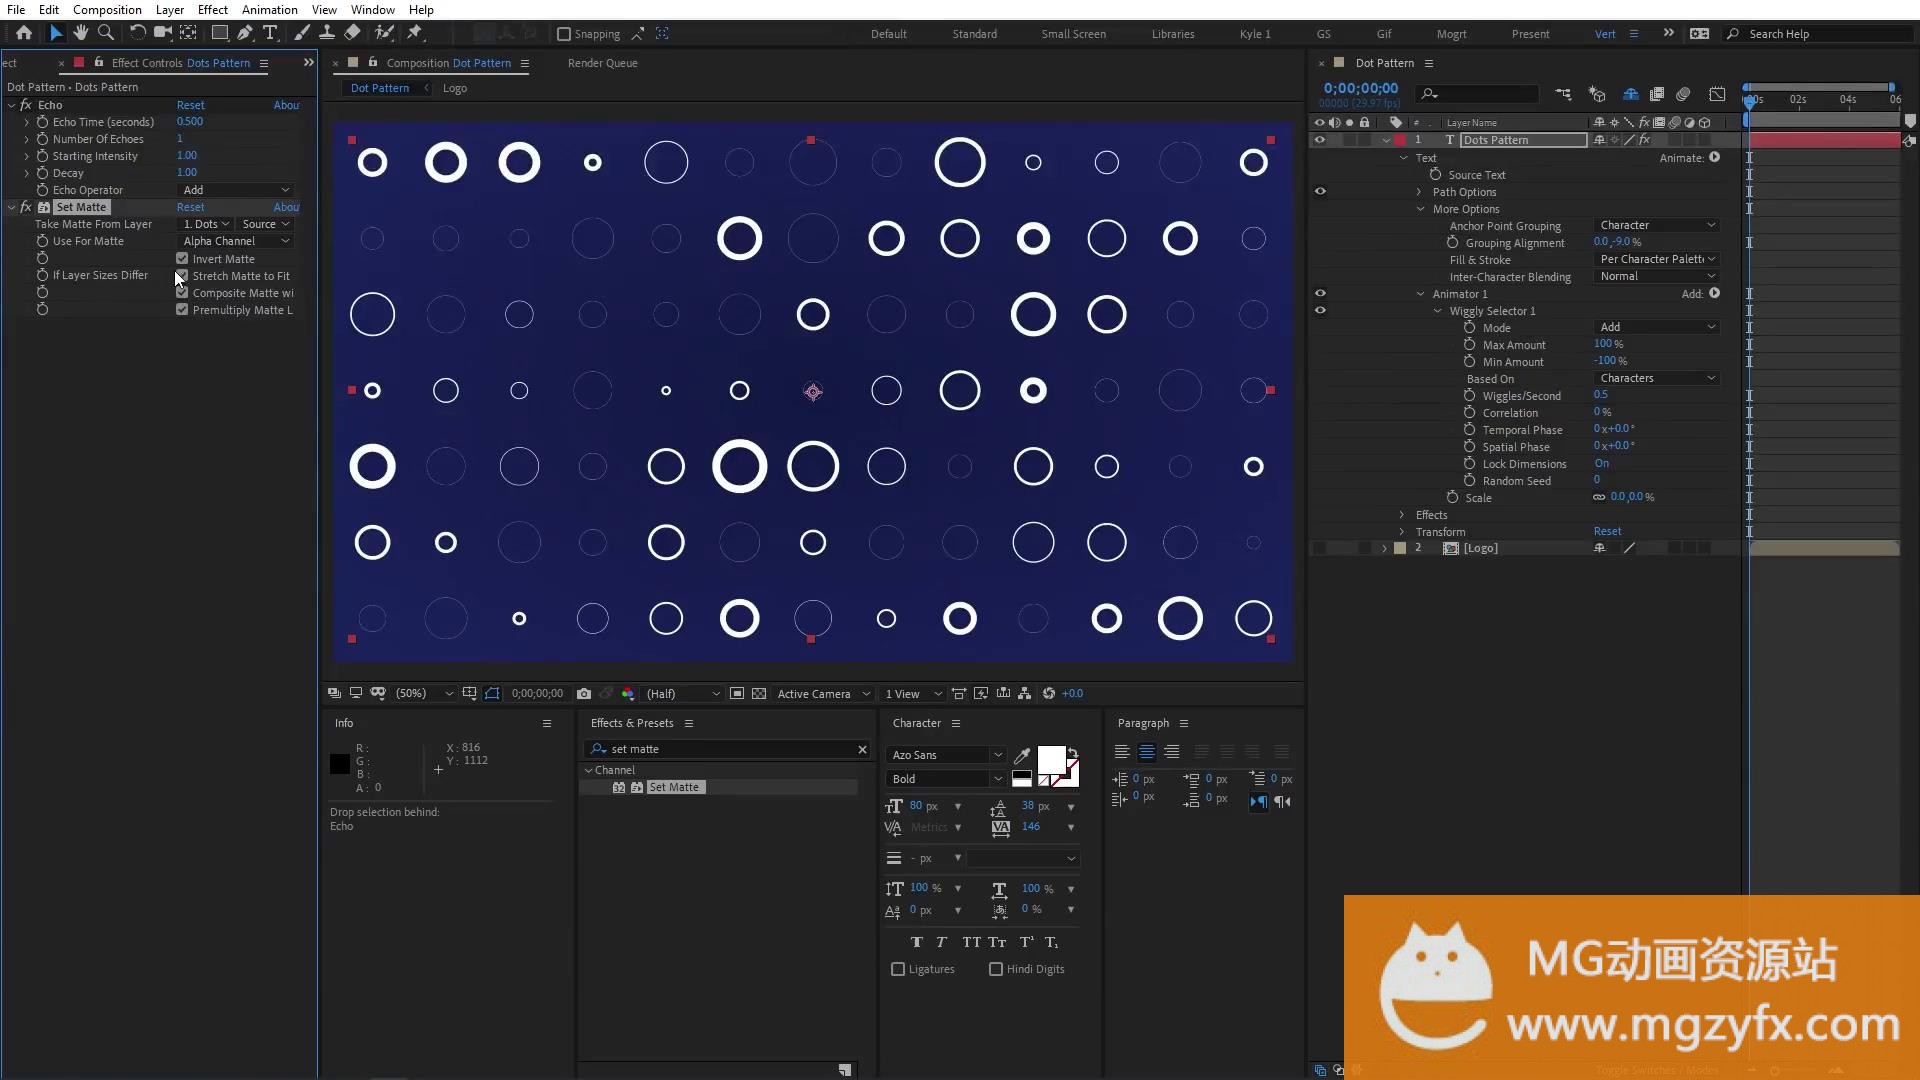
Task: Enable the Hindi Digits checkbox
Action: click(996, 969)
